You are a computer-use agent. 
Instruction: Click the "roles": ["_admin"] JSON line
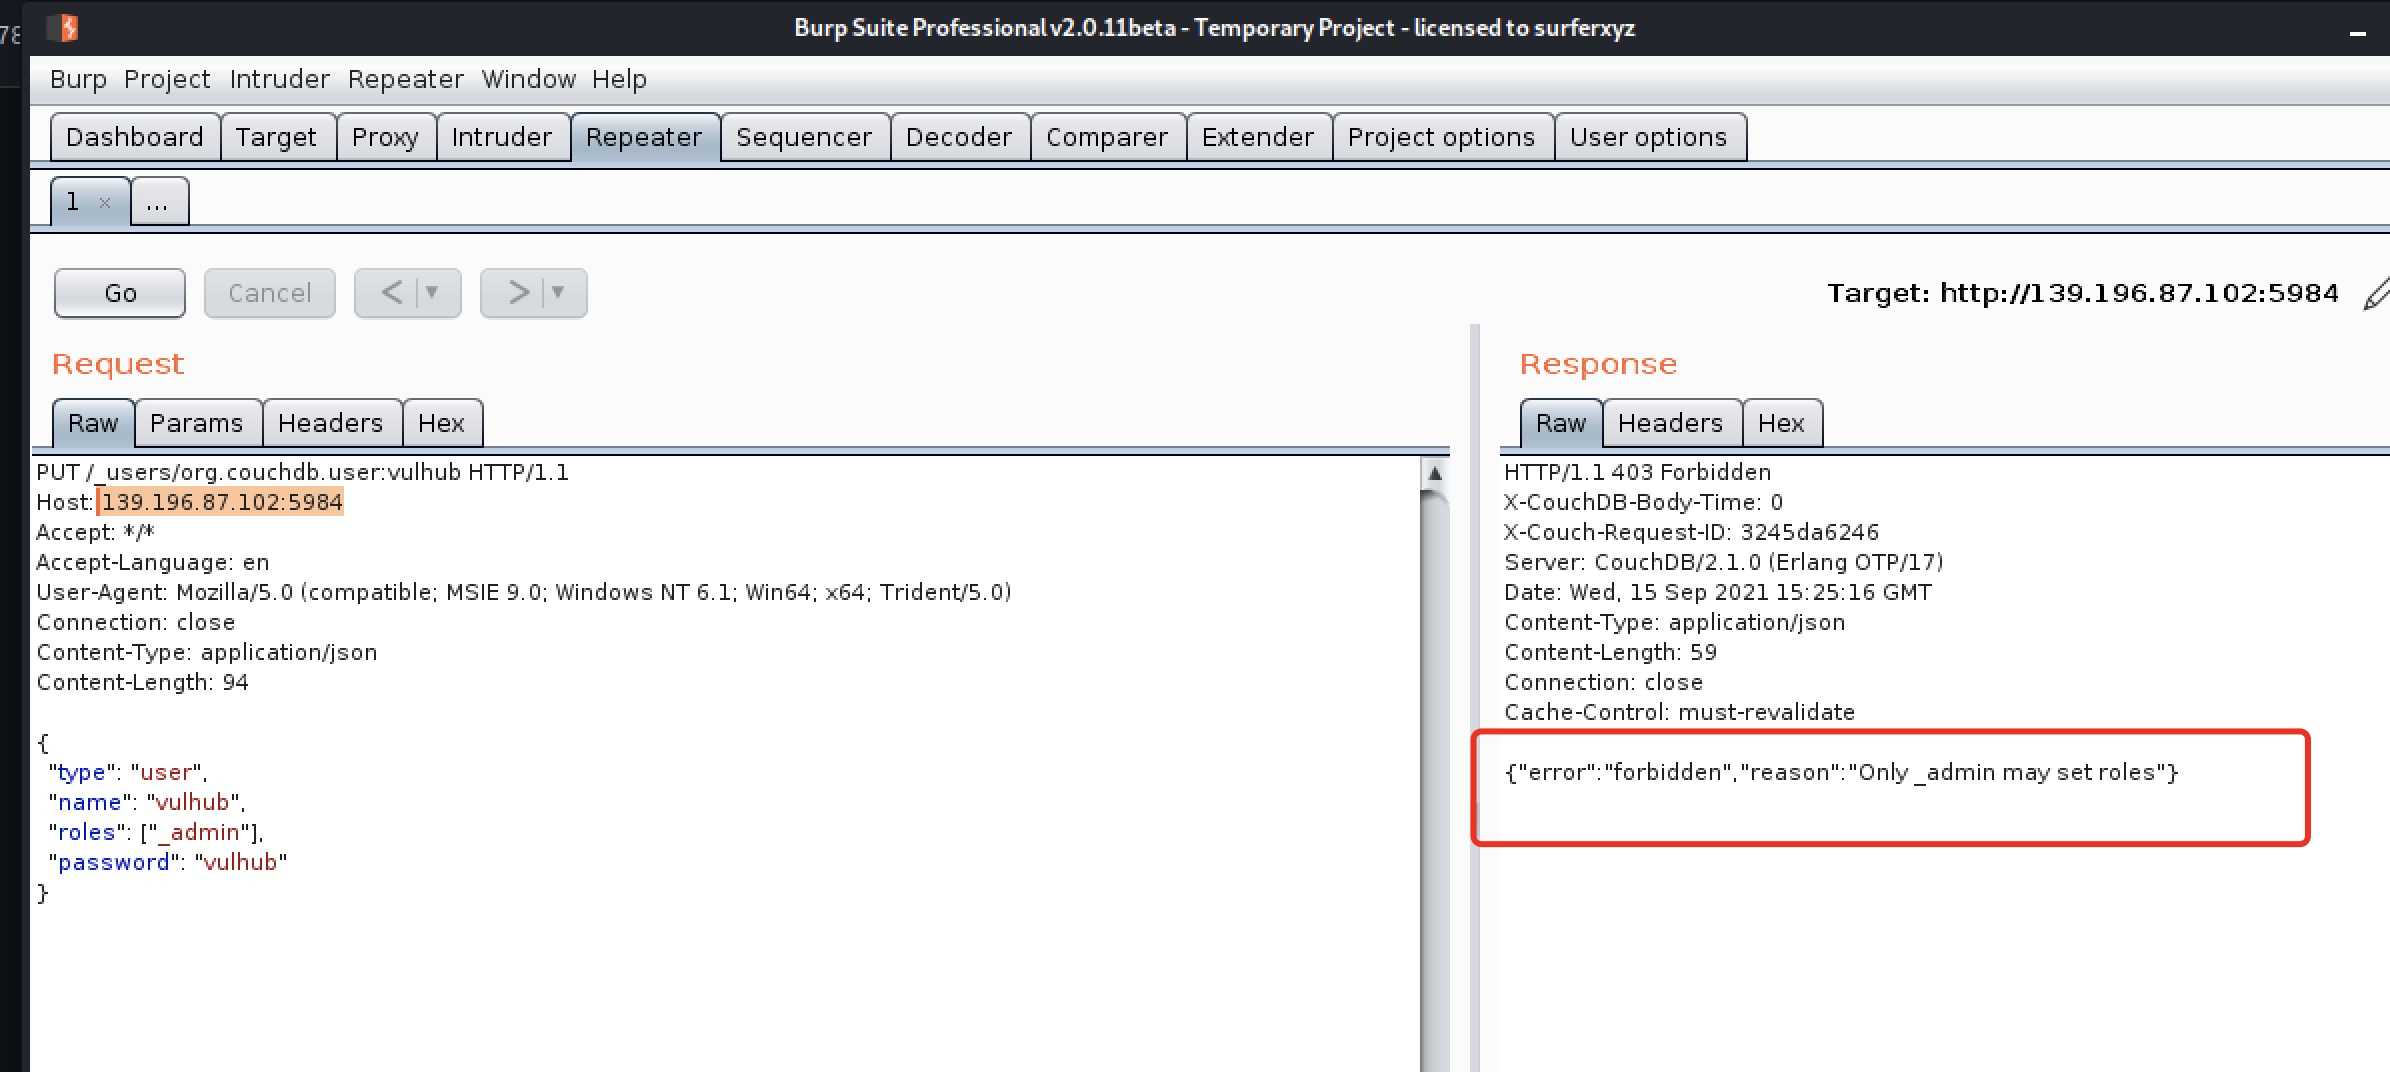156,832
